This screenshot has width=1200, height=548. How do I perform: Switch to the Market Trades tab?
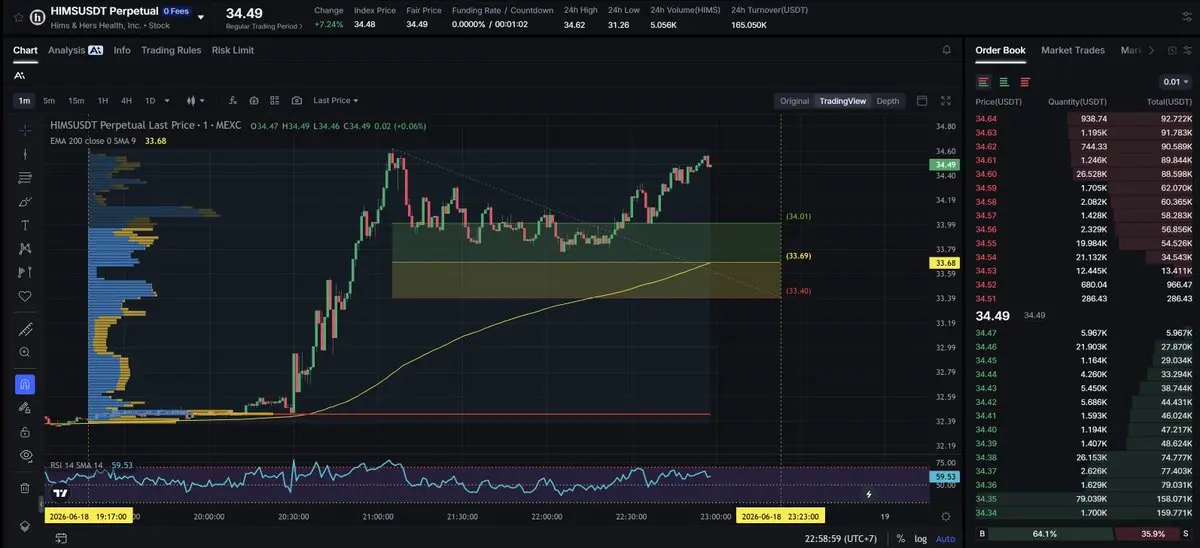pyautogui.click(x=1073, y=50)
